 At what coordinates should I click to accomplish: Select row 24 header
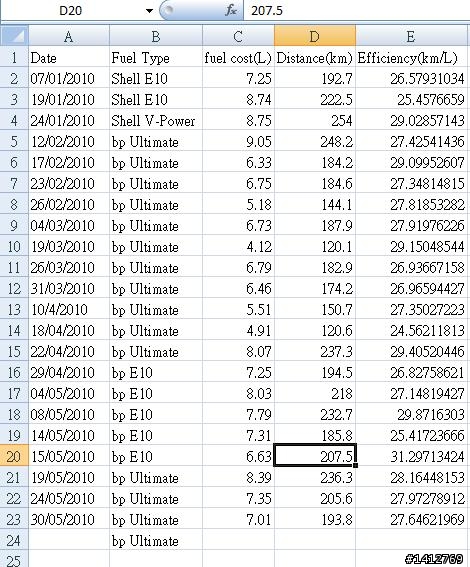click(x=14, y=540)
